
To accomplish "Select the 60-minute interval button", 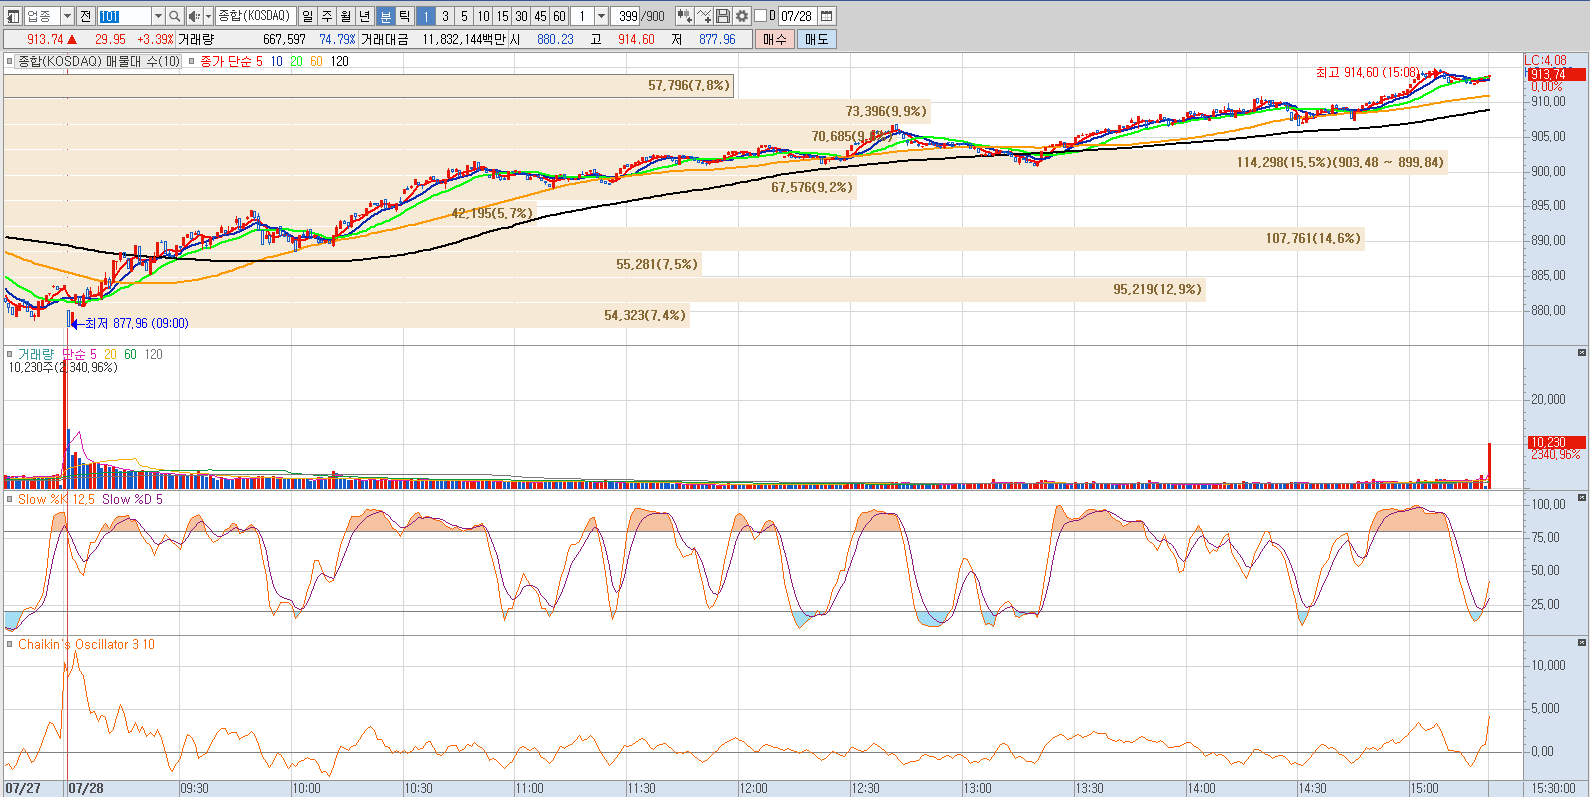I will tap(559, 16).
